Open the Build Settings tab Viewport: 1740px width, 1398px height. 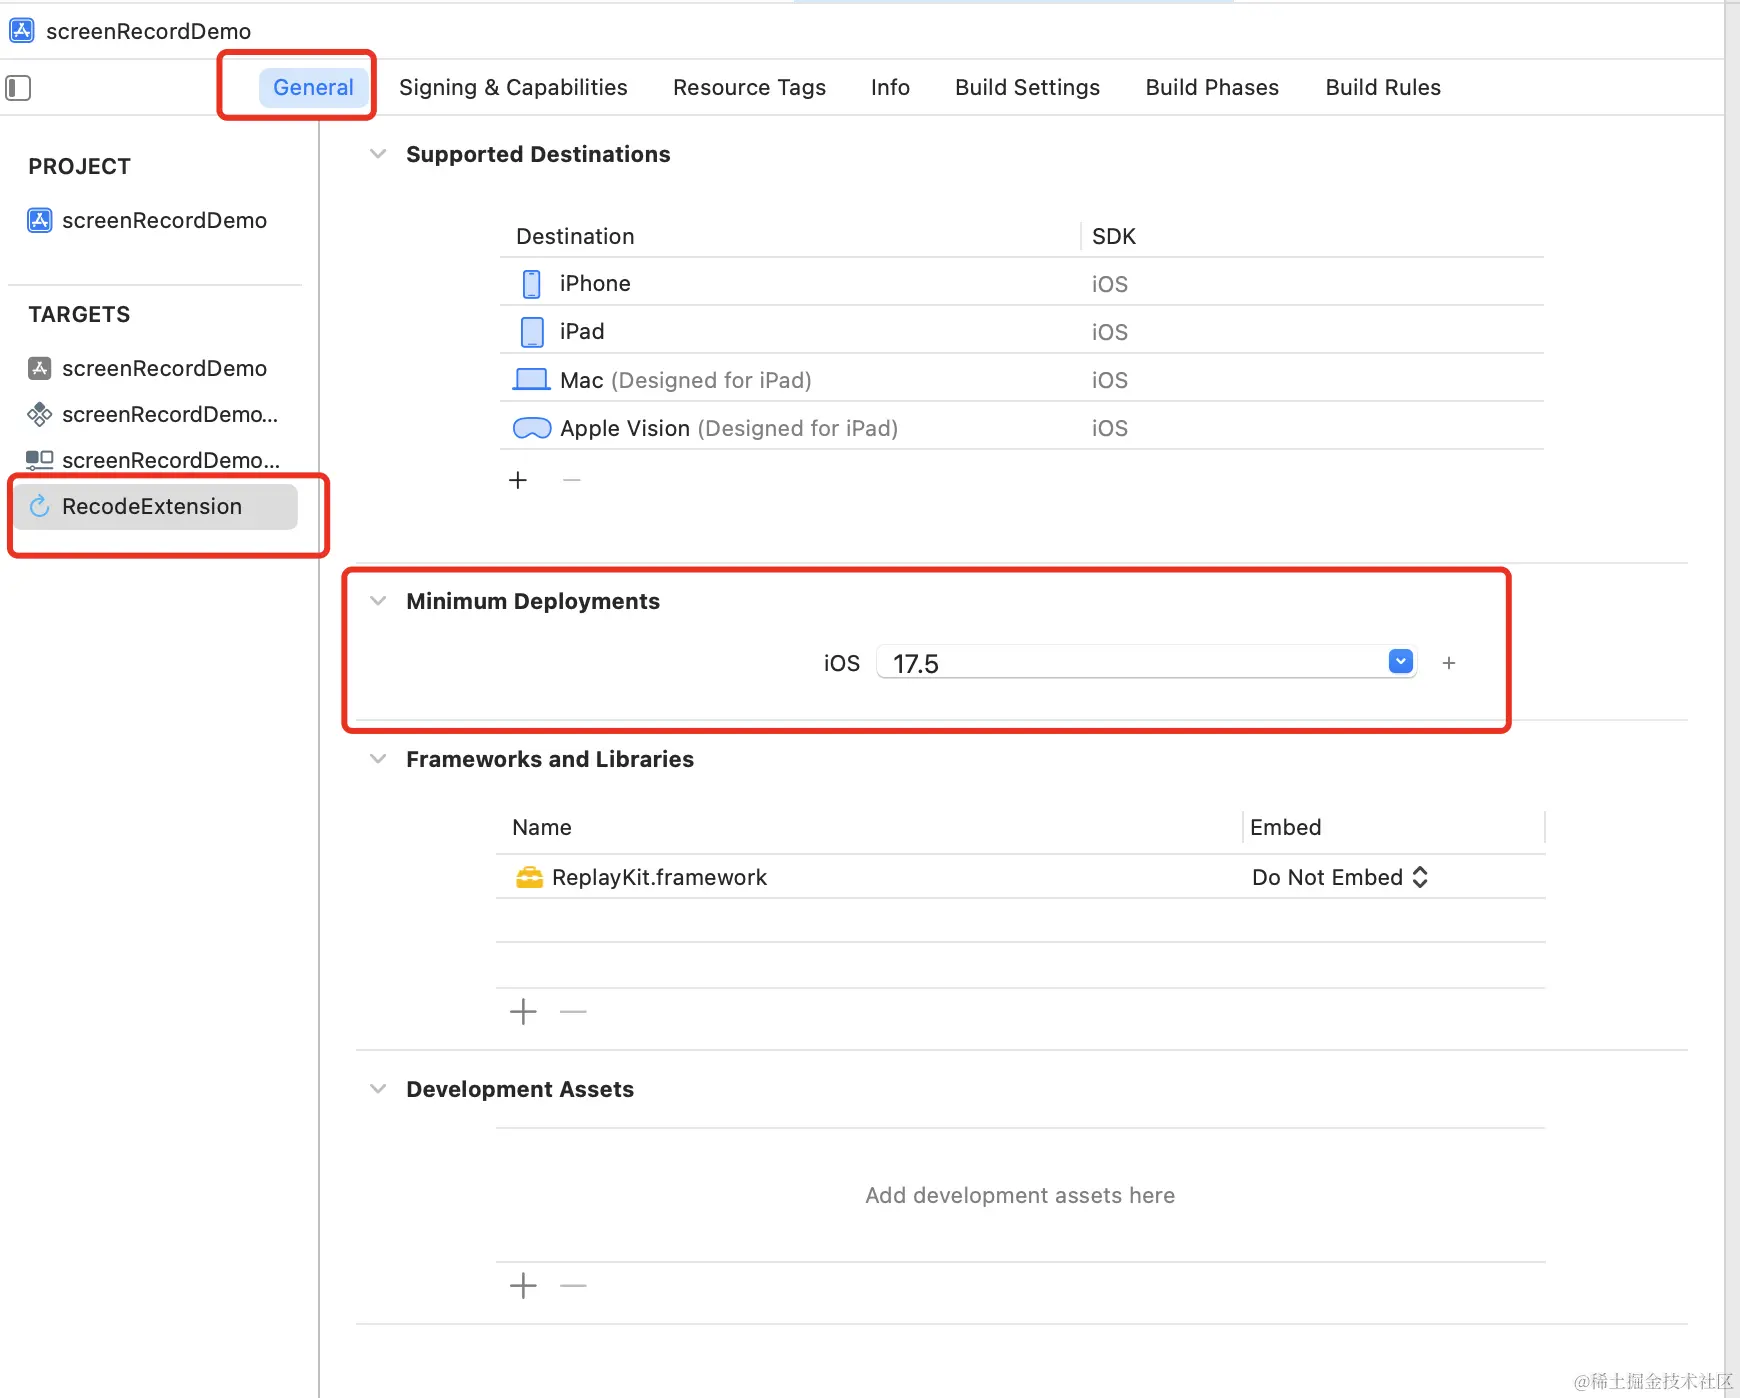1027,87
